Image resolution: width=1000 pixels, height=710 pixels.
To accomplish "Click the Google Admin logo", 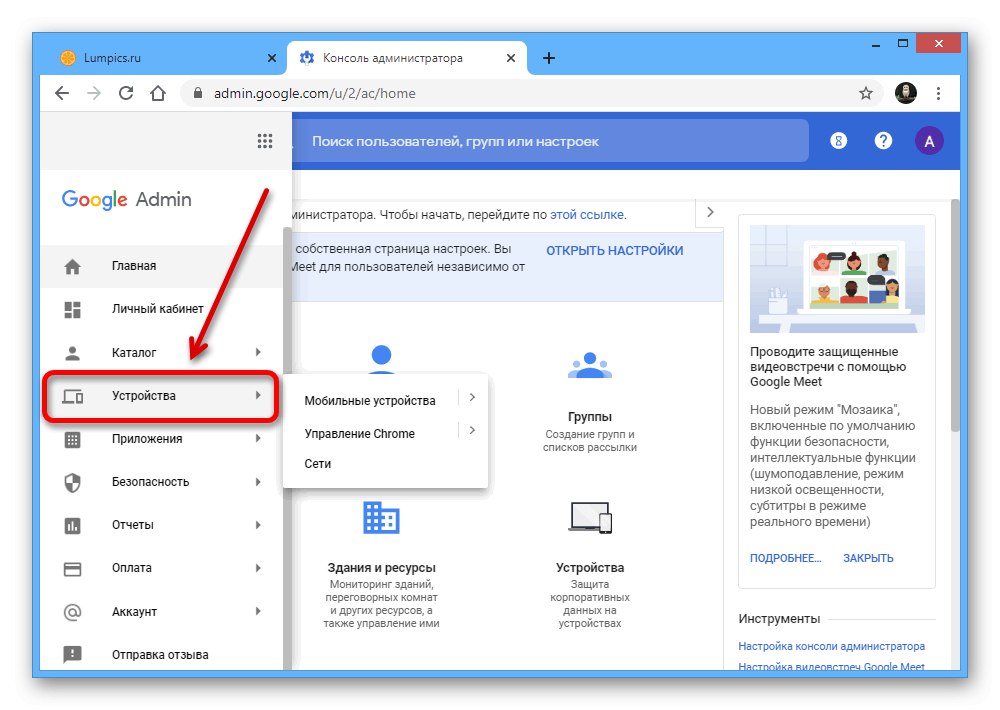I will click(126, 199).
